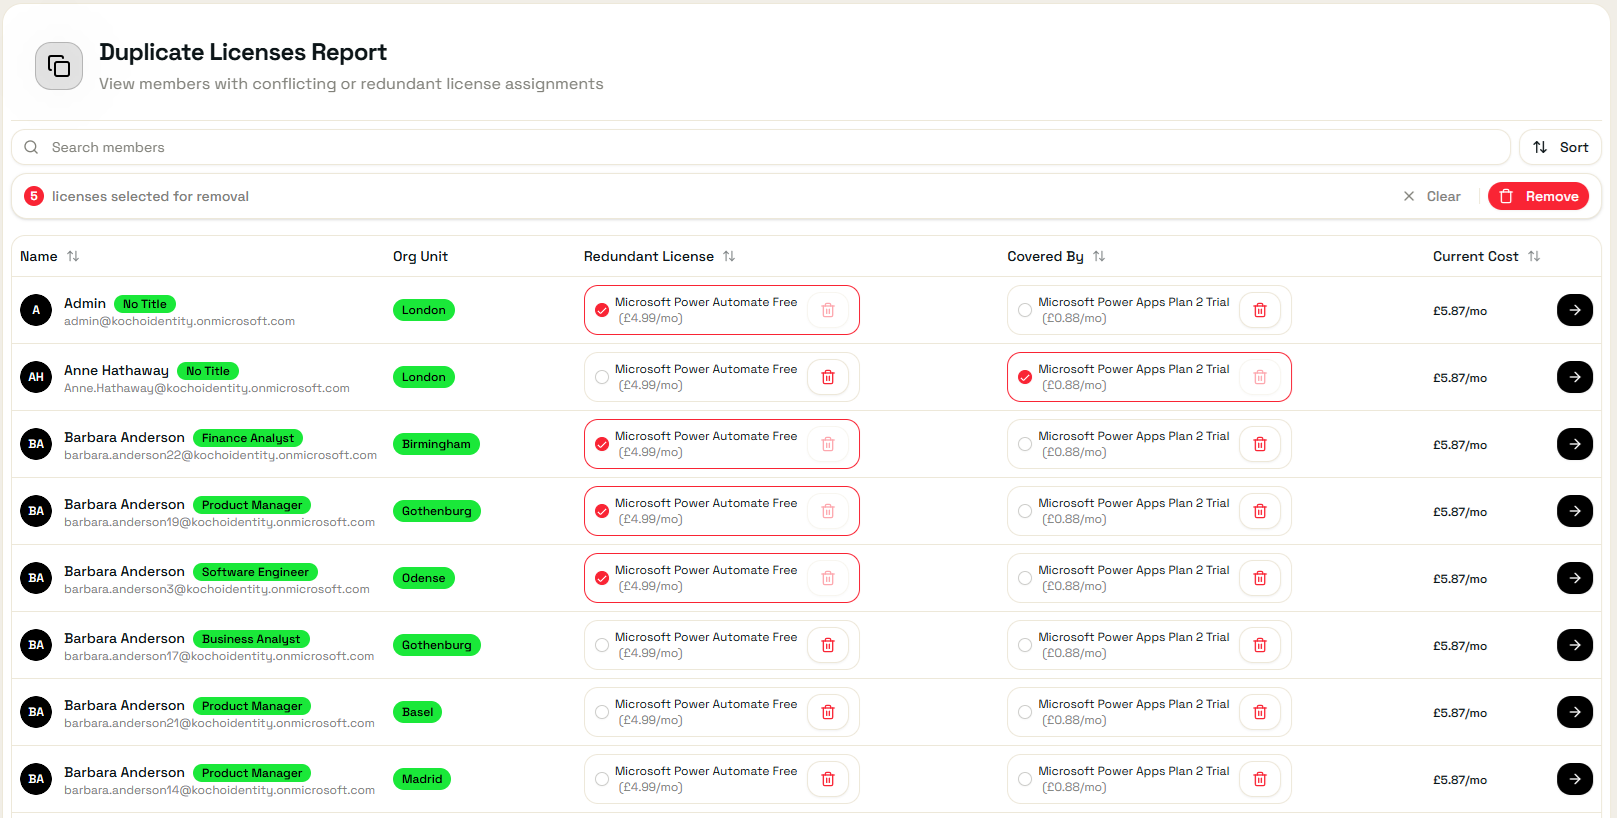Trash Power Apps Trial for barbara.anderson21

[1260, 712]
